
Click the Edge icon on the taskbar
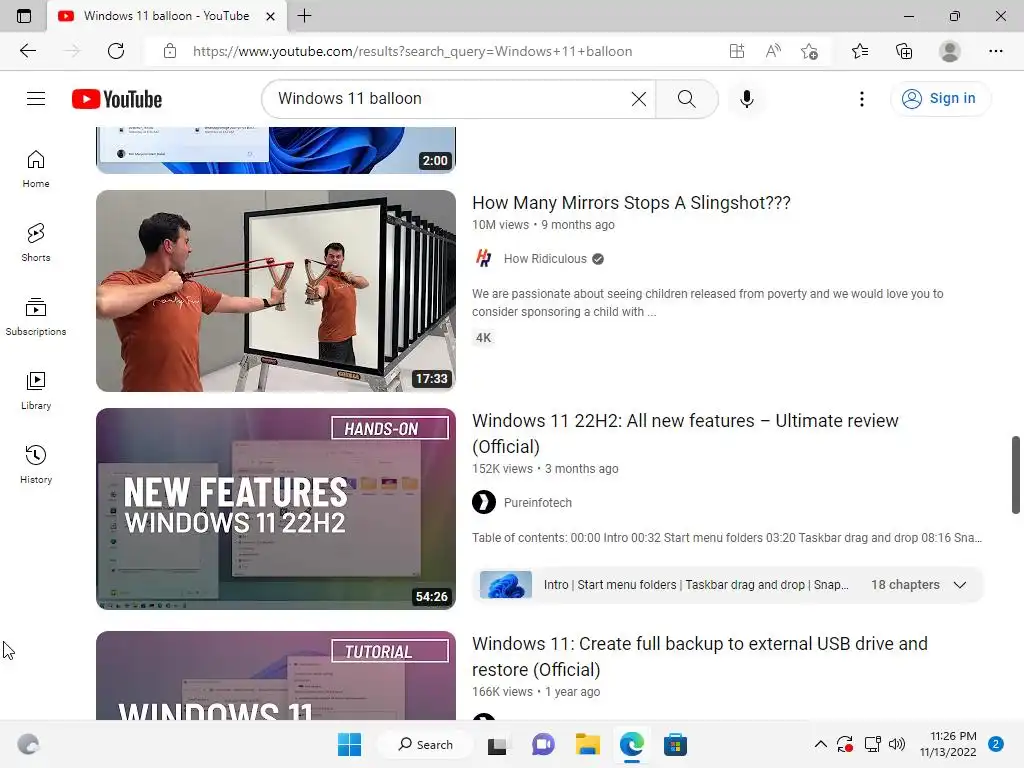click(632, 744)
